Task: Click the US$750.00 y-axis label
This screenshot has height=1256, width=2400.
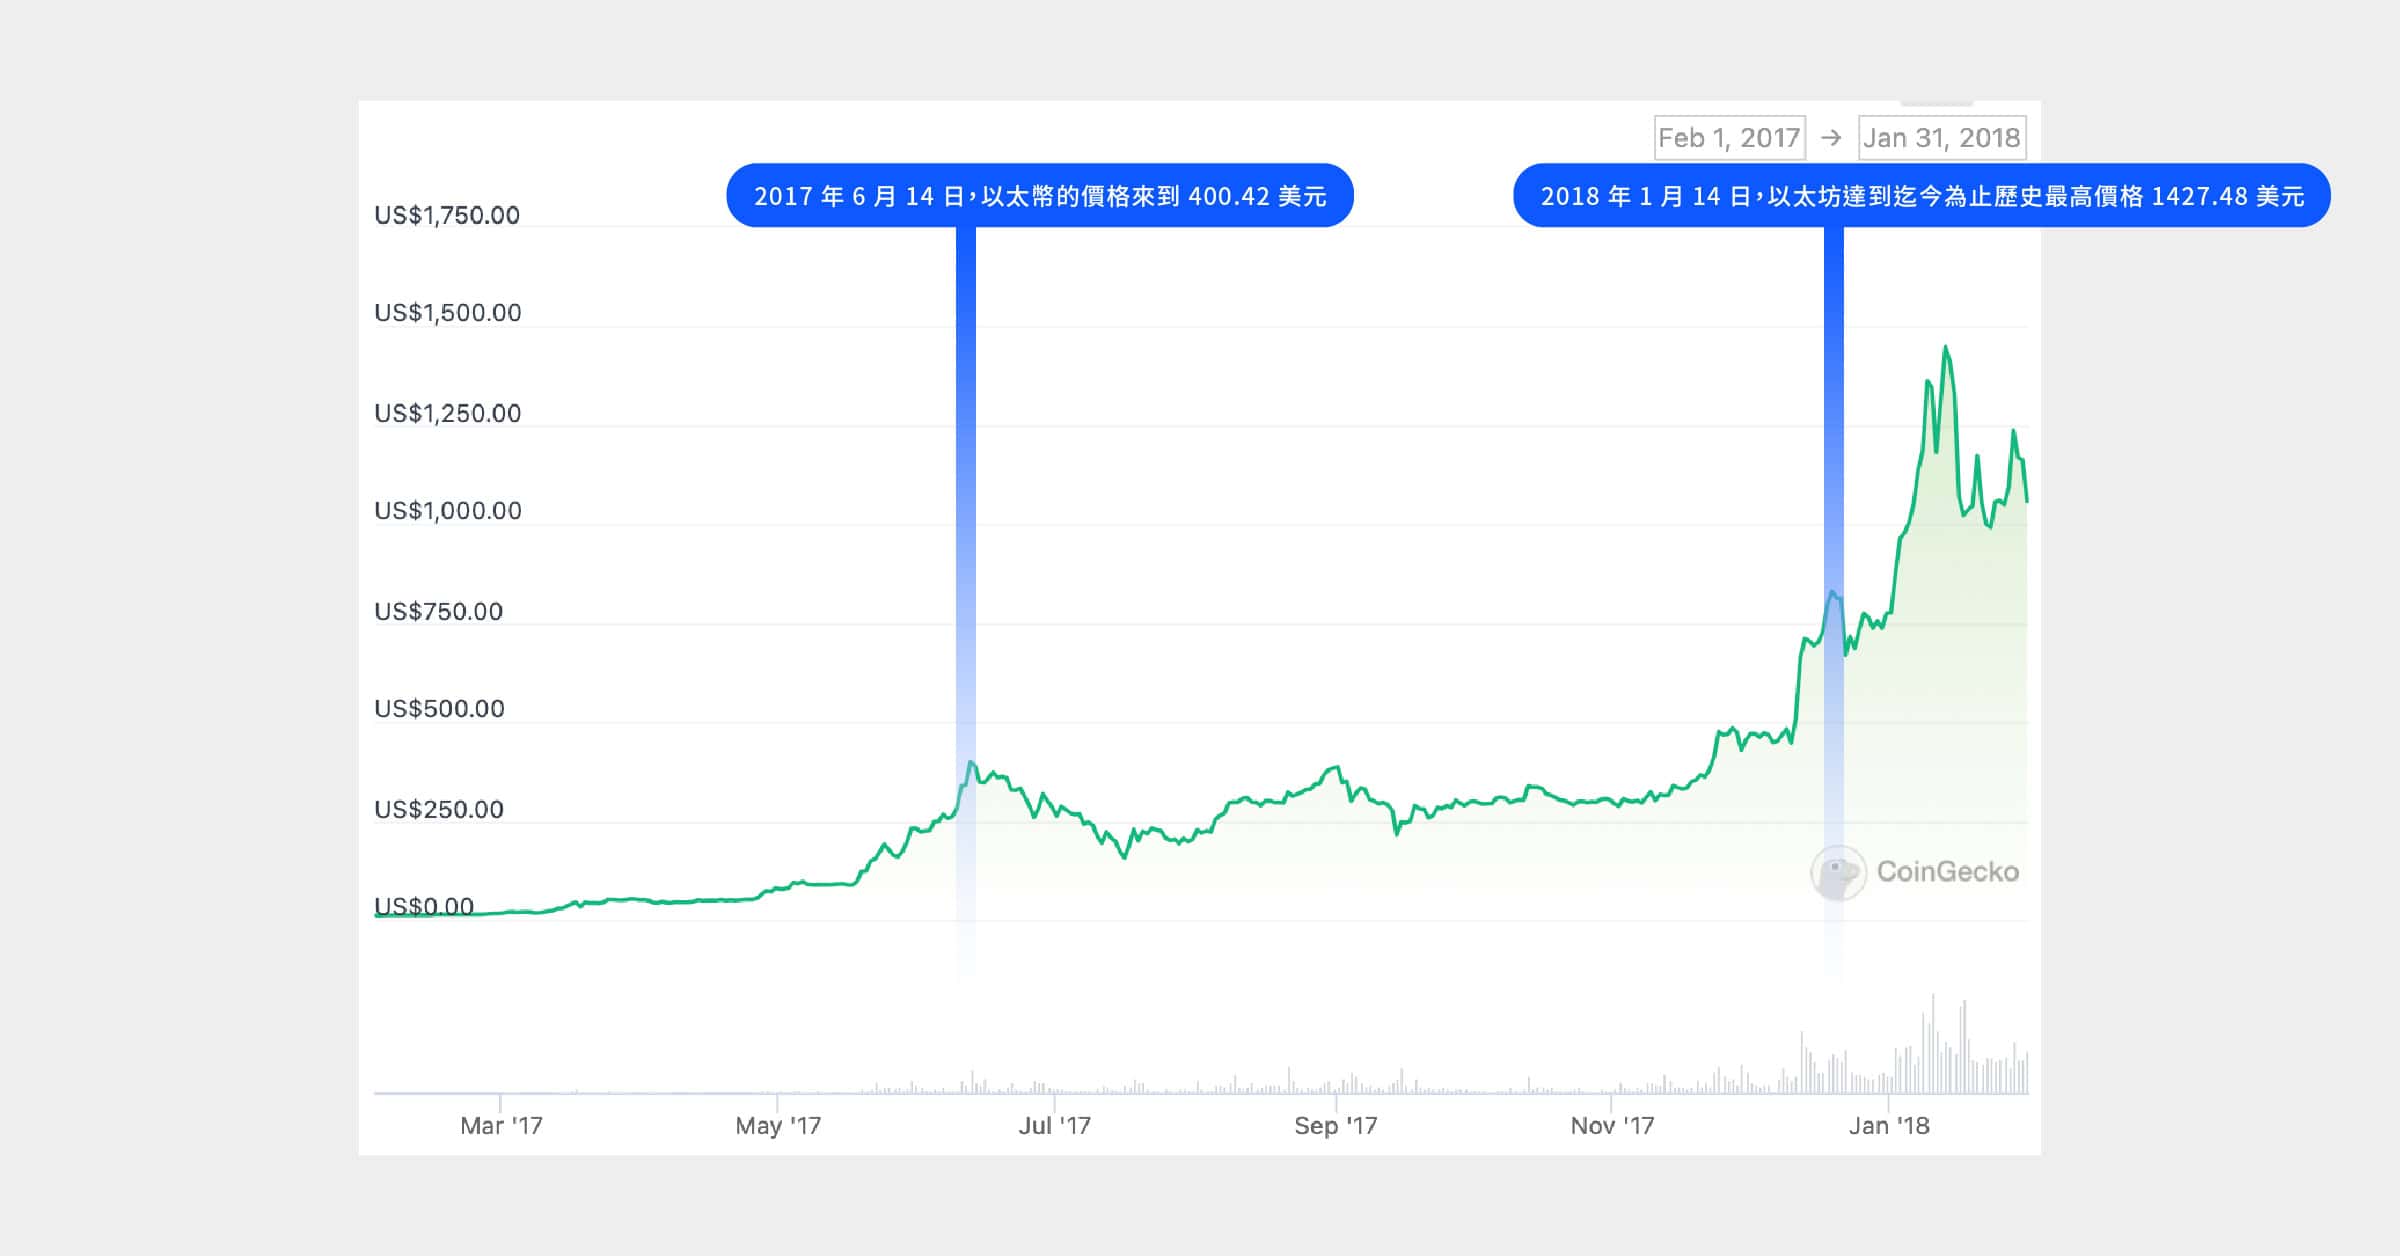Action: [x=438, y=611]
